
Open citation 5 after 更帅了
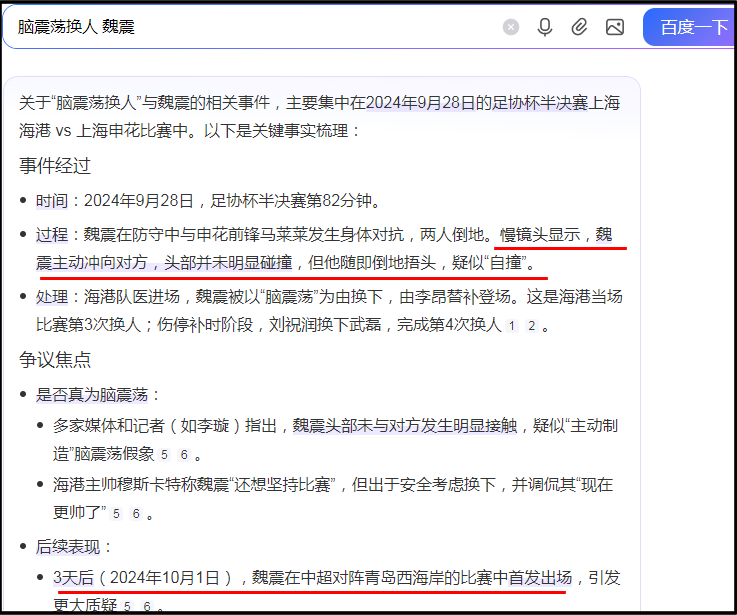click(116, 513)
